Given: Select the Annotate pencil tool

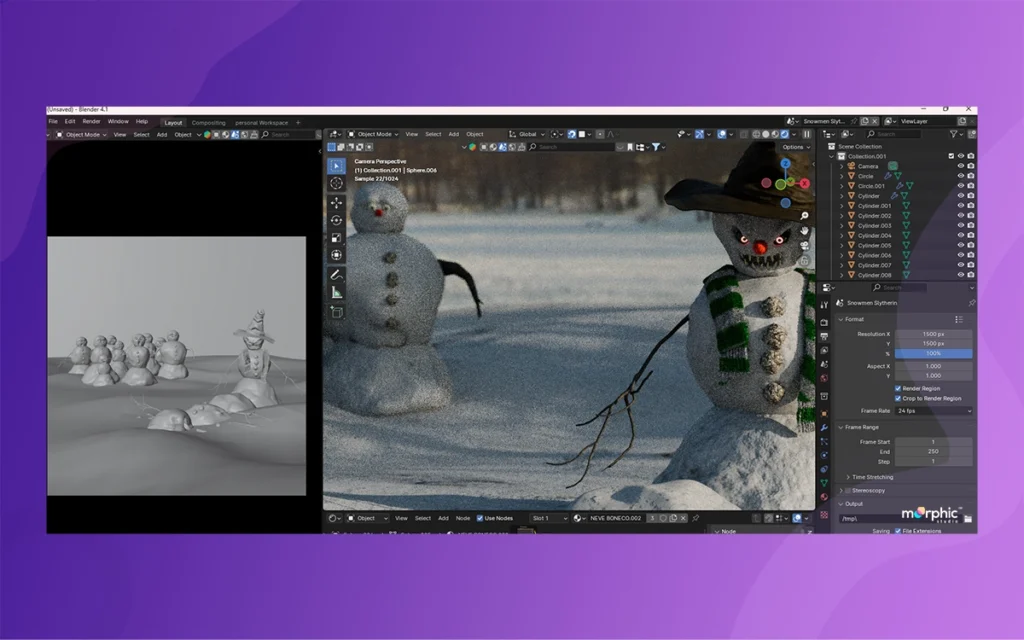Looking at the screenshot, I should coord(336,275).
